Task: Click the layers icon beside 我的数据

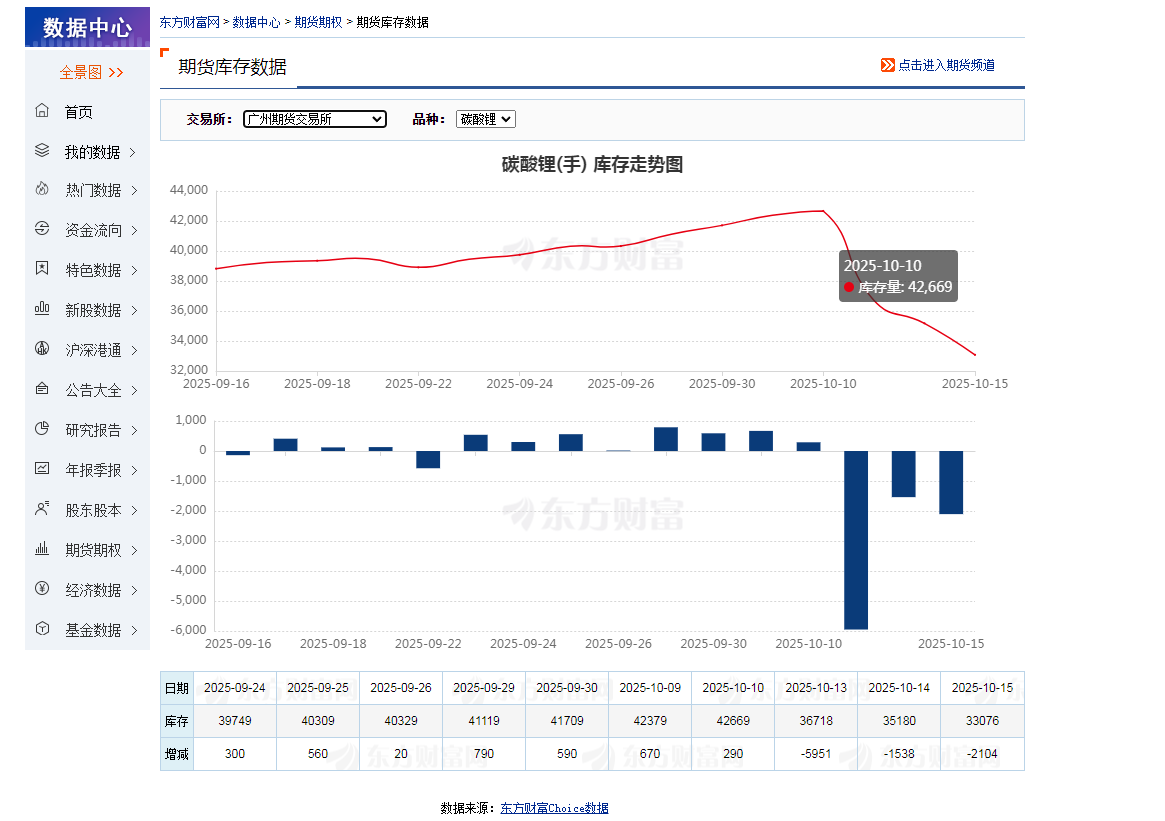Action: [42, 151]
